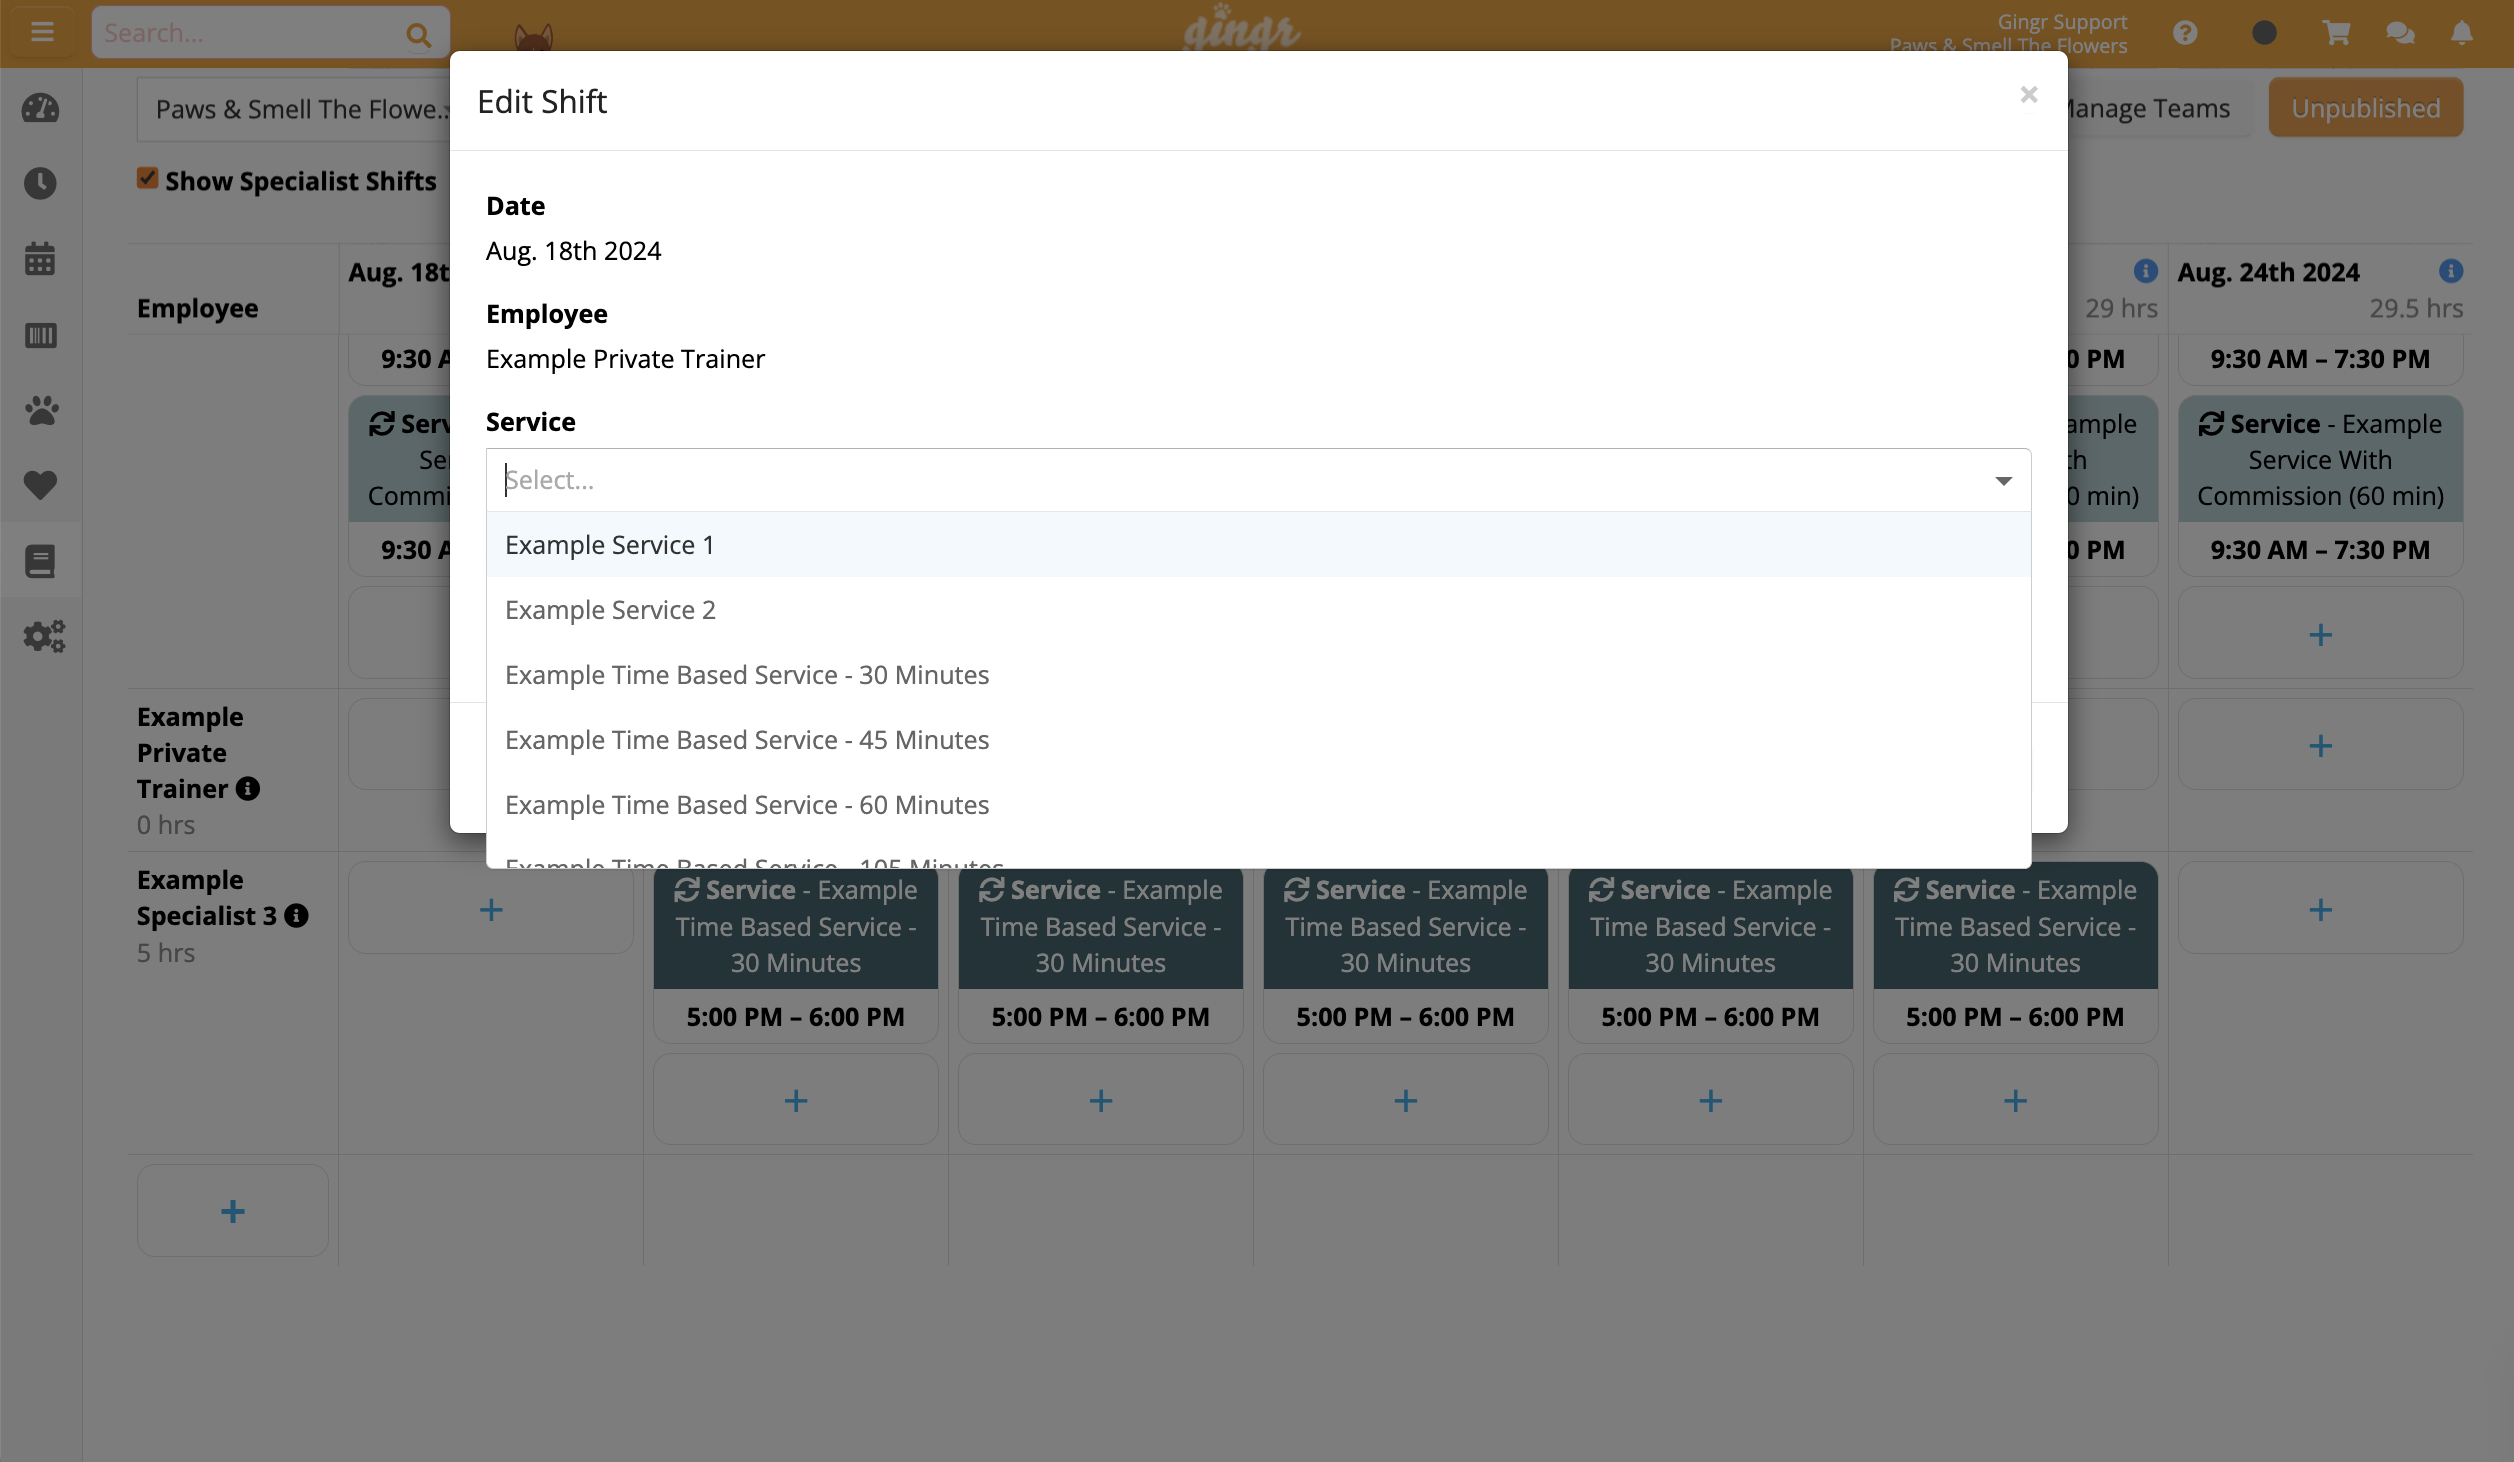Select Example Service 2 option

(x=1258, y=610)
